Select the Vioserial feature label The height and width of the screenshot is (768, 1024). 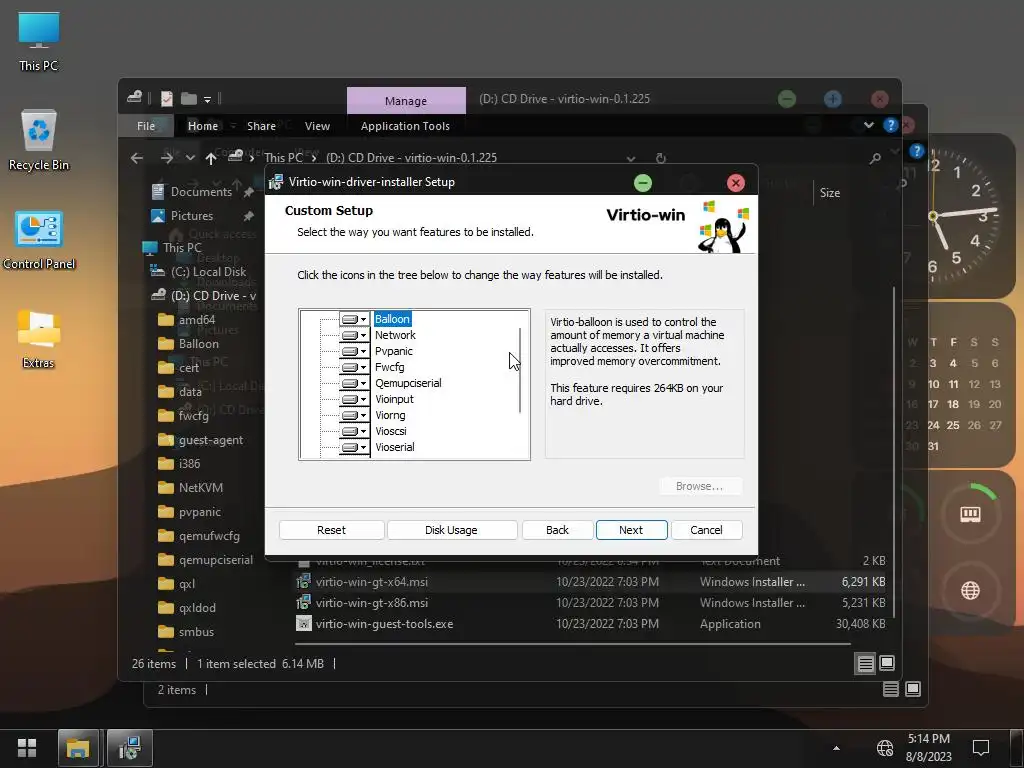click(394, 447)
